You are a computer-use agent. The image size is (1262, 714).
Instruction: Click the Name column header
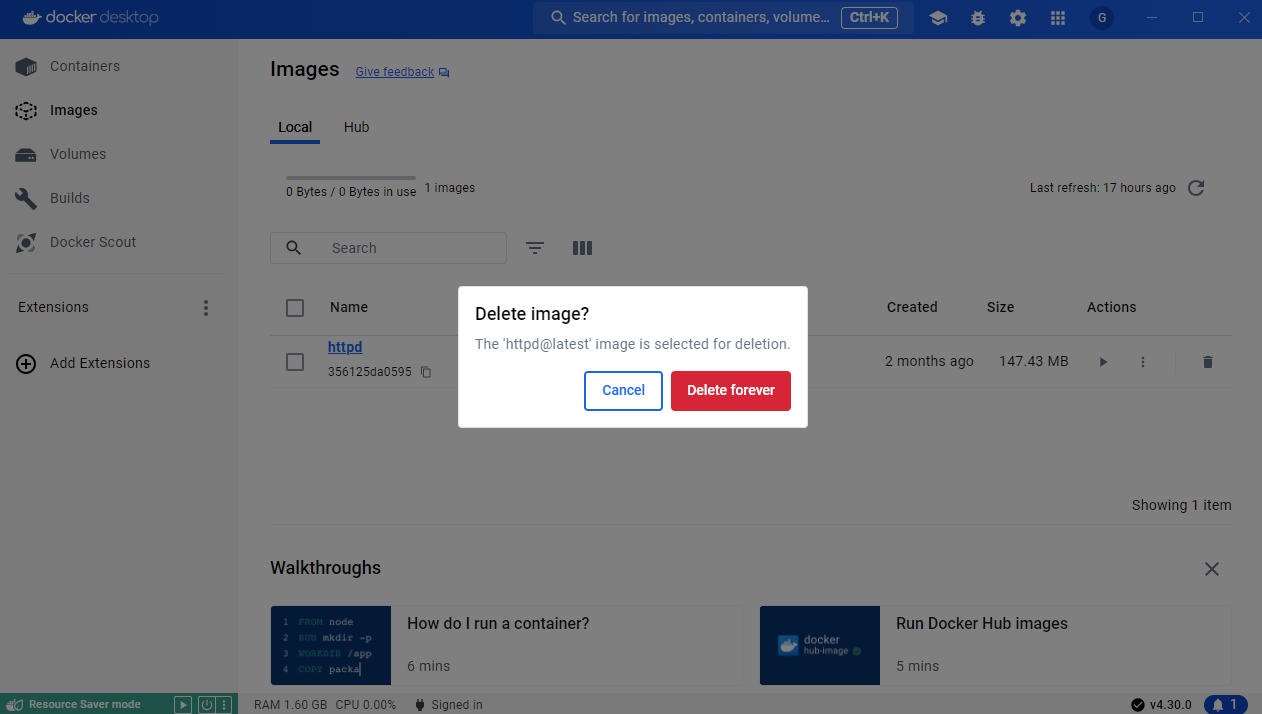coord(349,308)
